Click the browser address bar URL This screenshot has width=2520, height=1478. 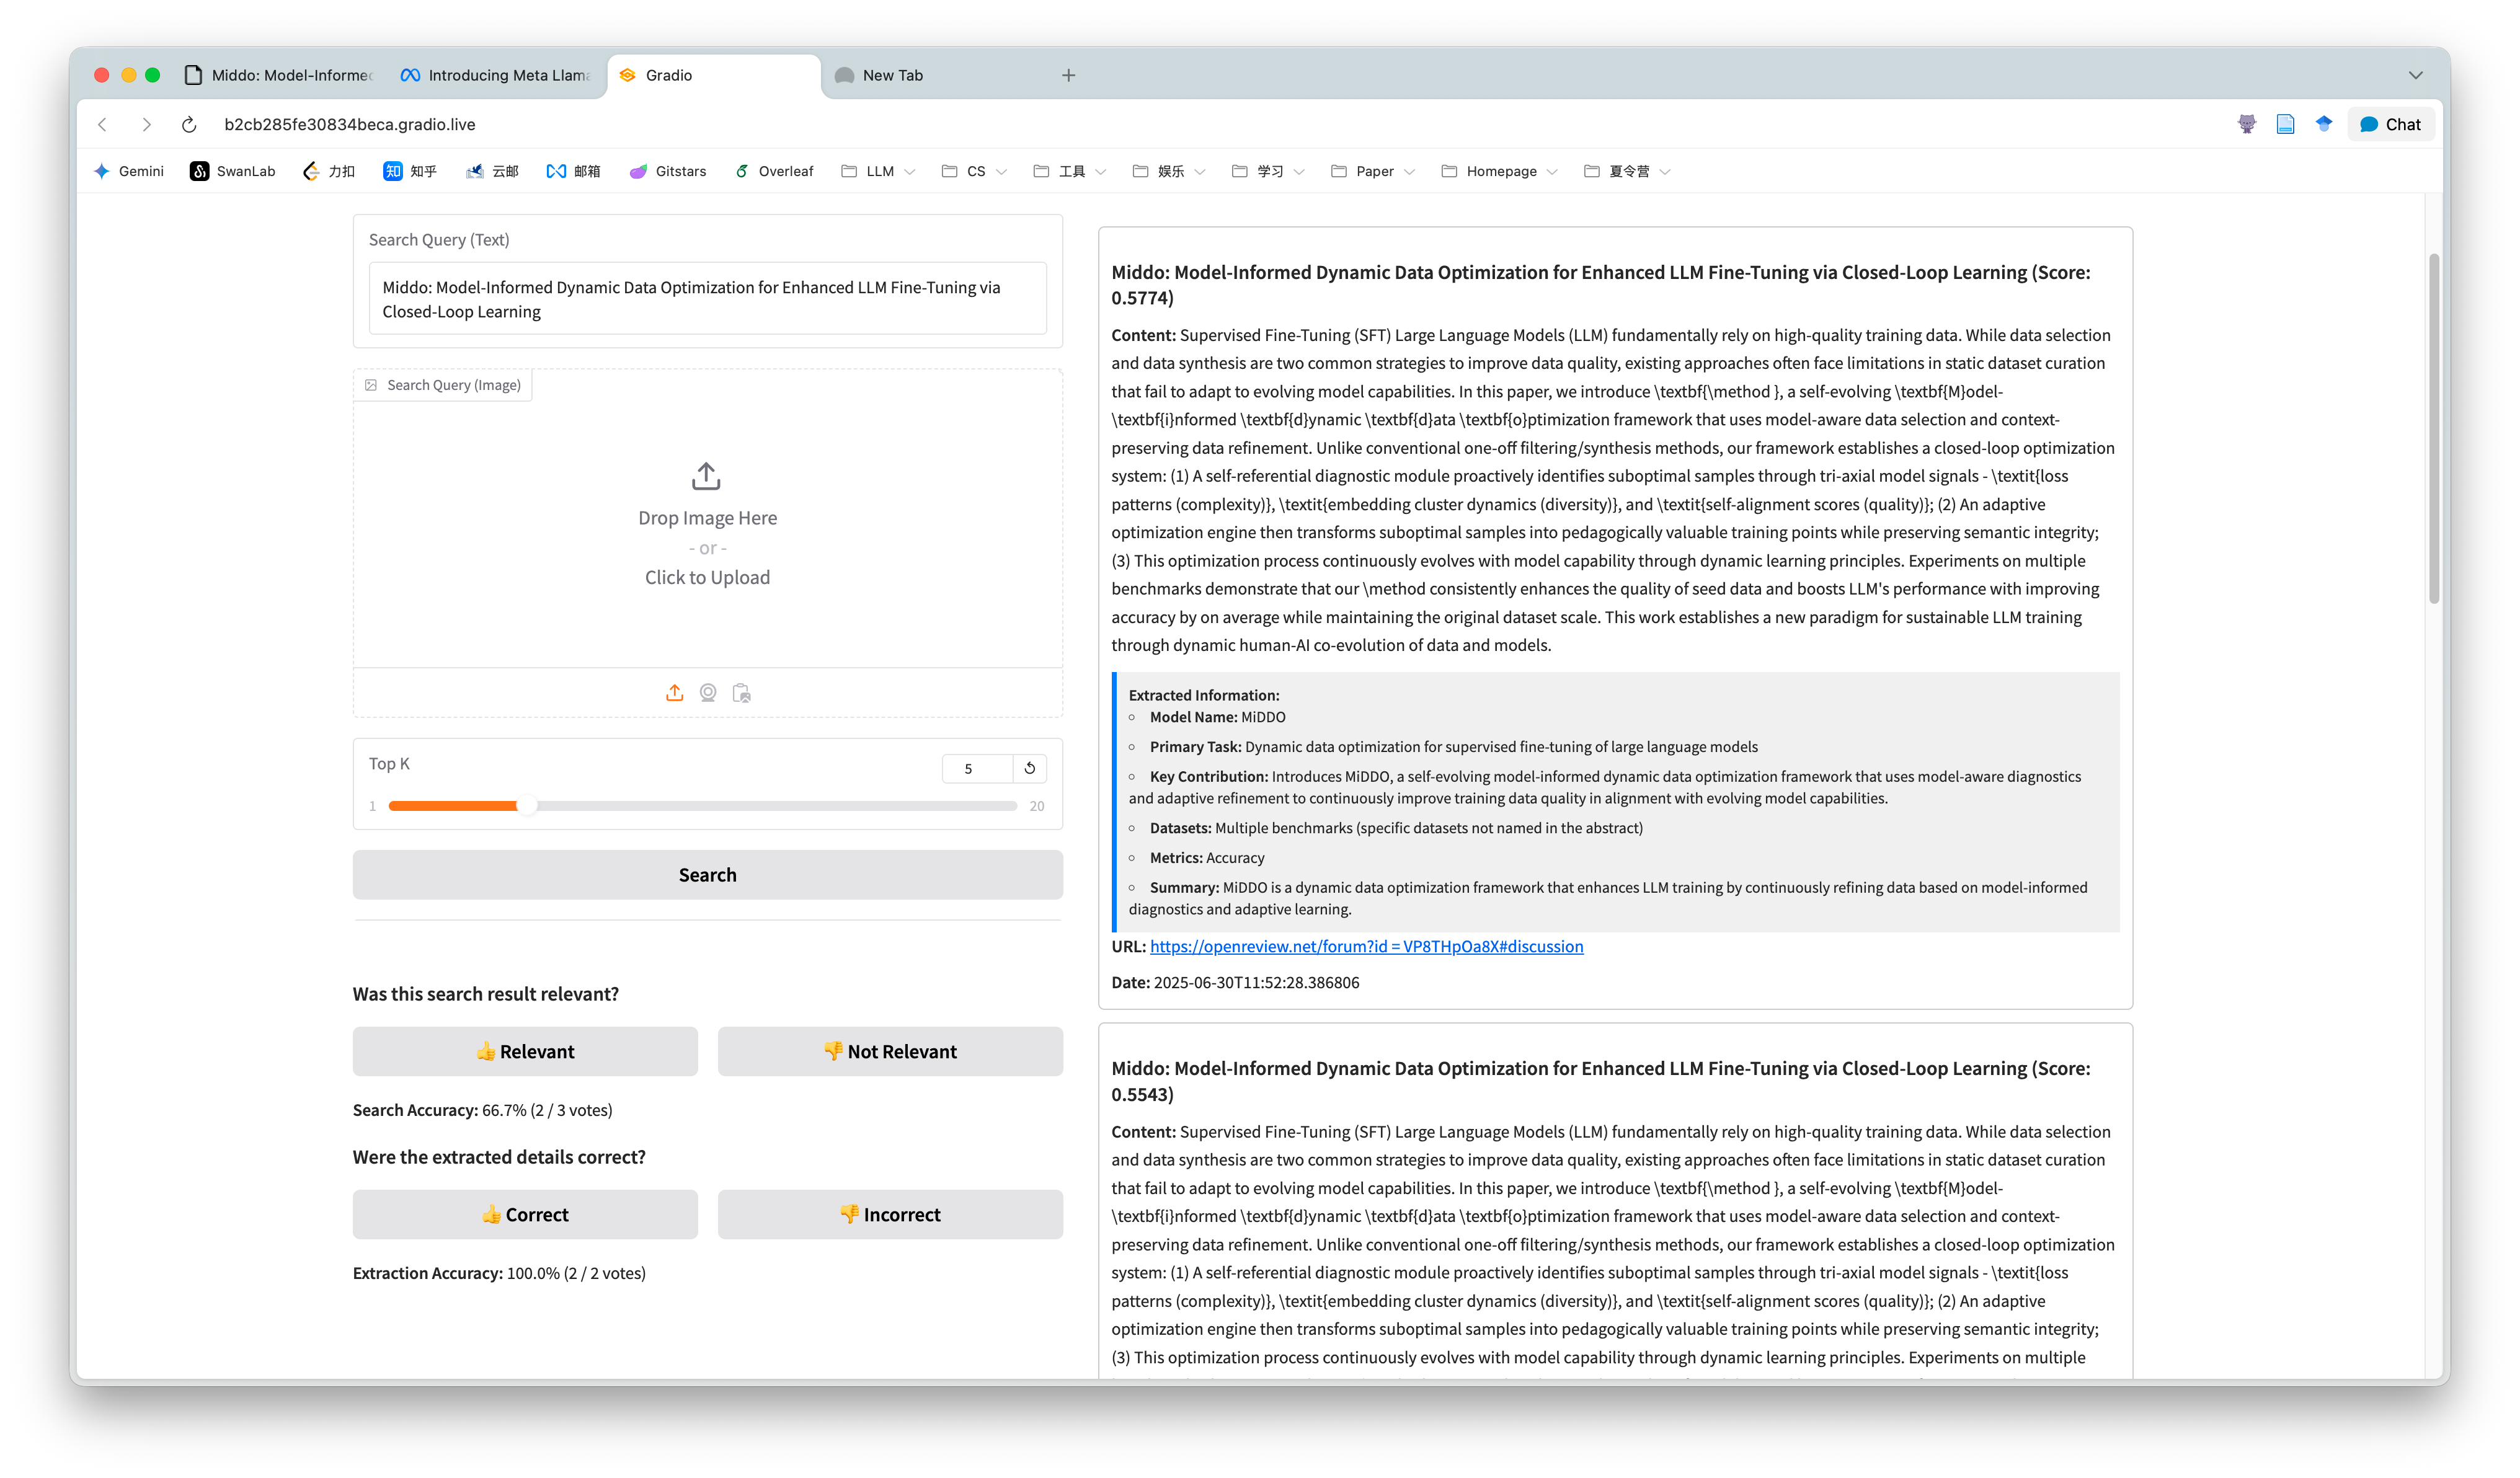click(349, 124)
